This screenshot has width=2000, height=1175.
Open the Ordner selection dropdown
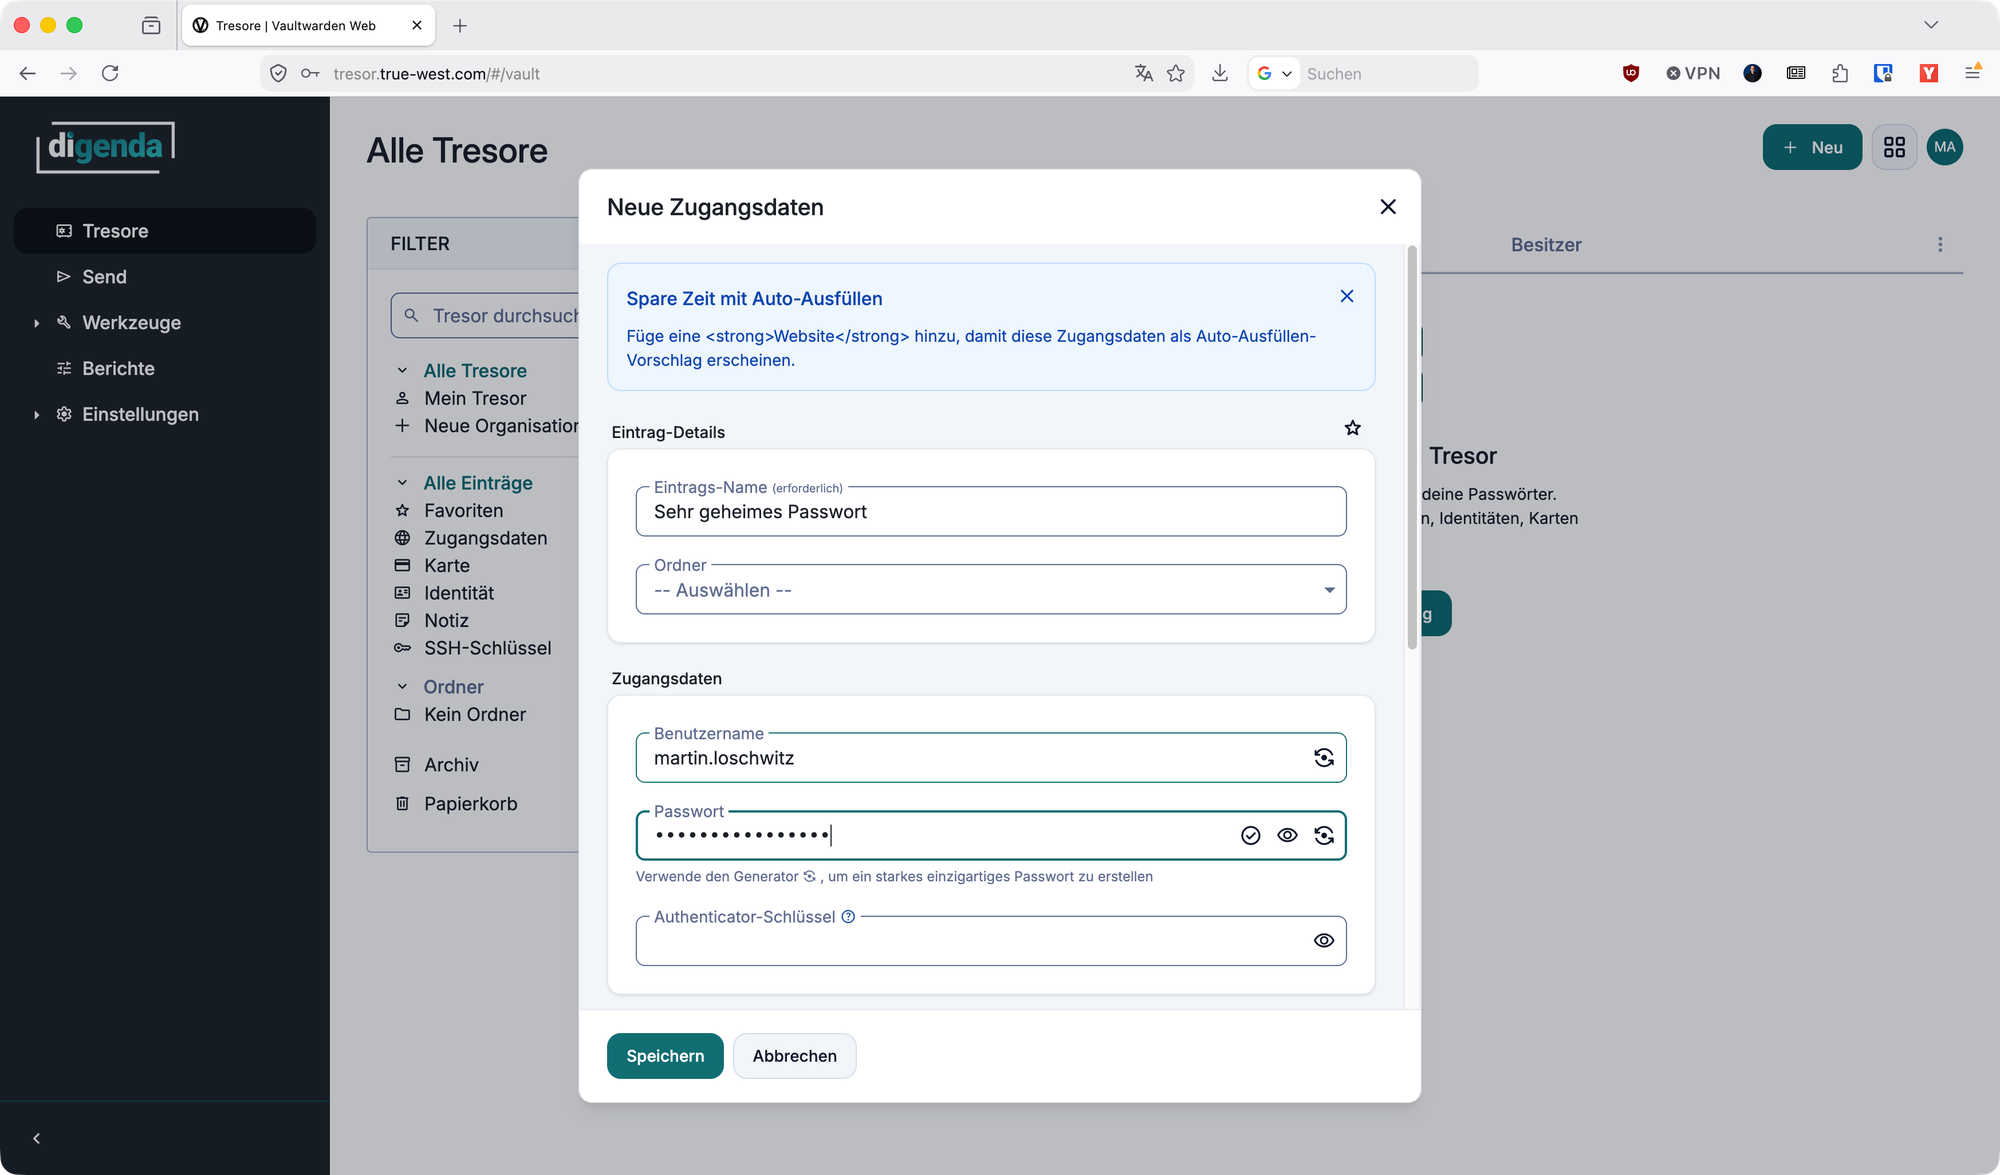point(991,590)
